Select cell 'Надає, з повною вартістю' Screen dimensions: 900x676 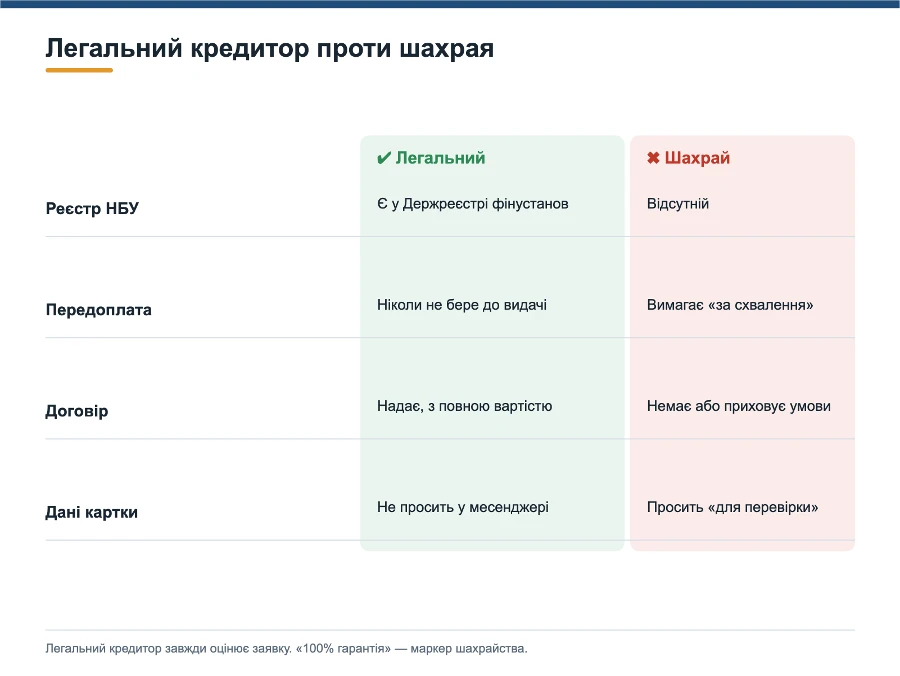(x=464, y=406)
